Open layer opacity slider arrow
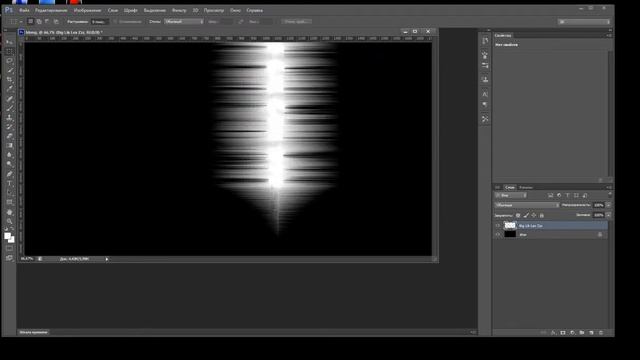This screenshot has height=360, width=640. 608,205
